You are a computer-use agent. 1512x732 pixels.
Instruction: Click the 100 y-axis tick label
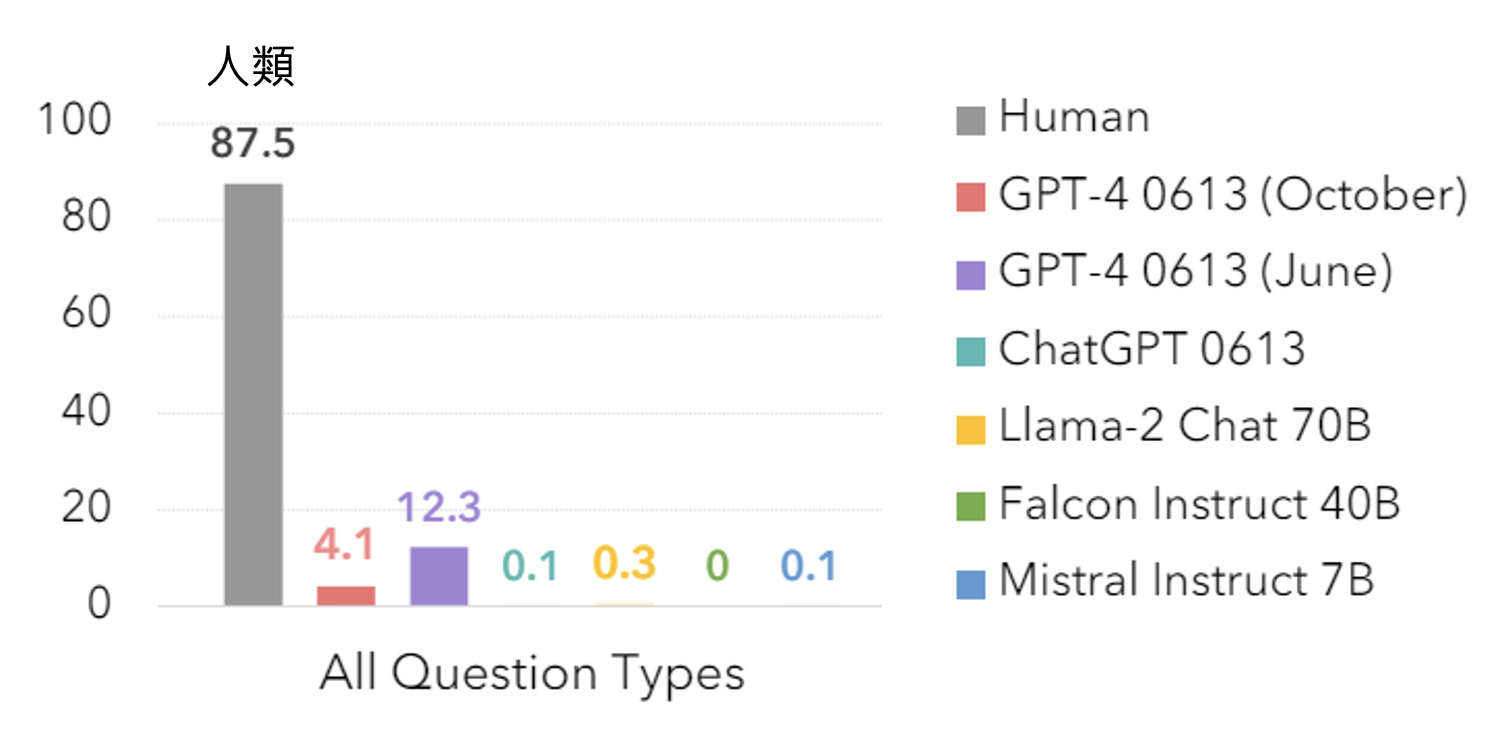[x=74, y=121]
